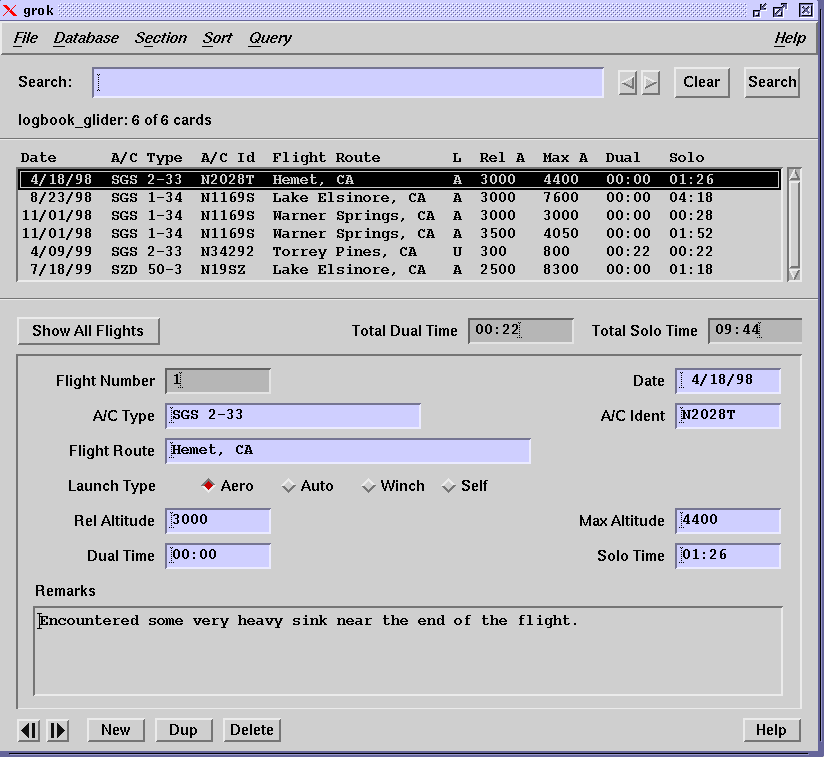
Task: Click the 'logbook_glider: 6 of 6 cards' status text
Action: (115, 120)
